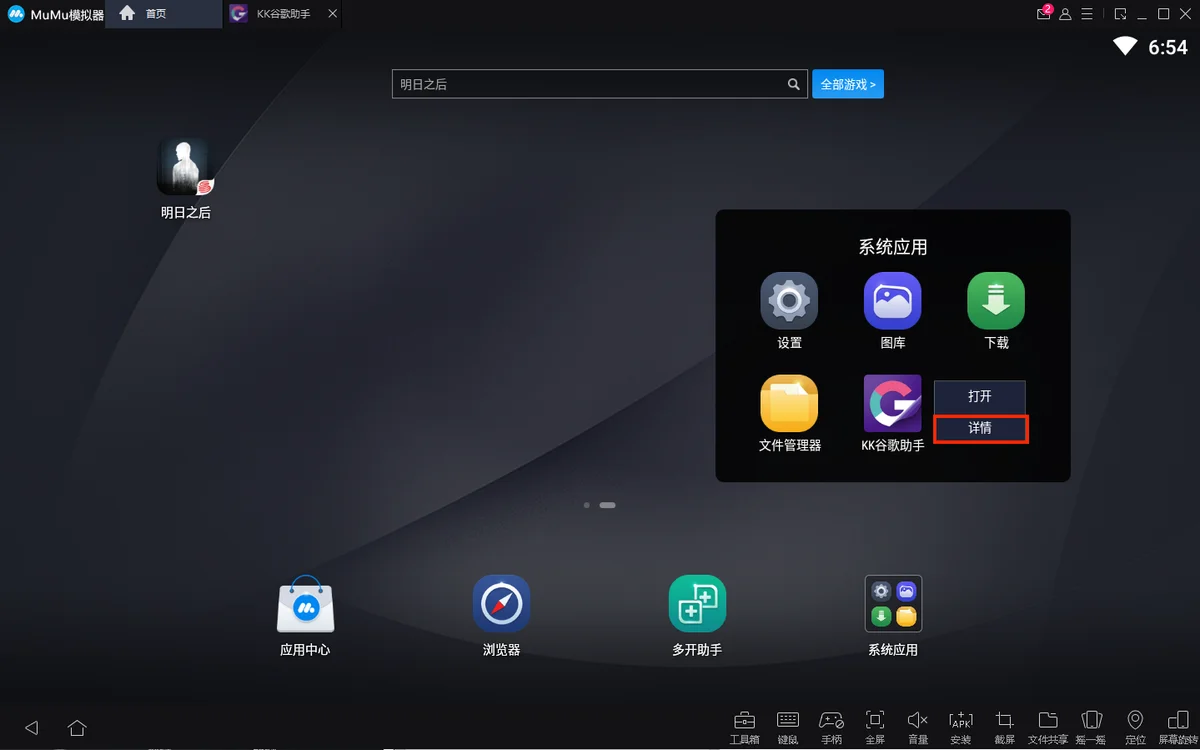This screenshot has height=750, width=1200.
Task: Trigger the 摇一摇 shake function
Action: coord(1092,726)
